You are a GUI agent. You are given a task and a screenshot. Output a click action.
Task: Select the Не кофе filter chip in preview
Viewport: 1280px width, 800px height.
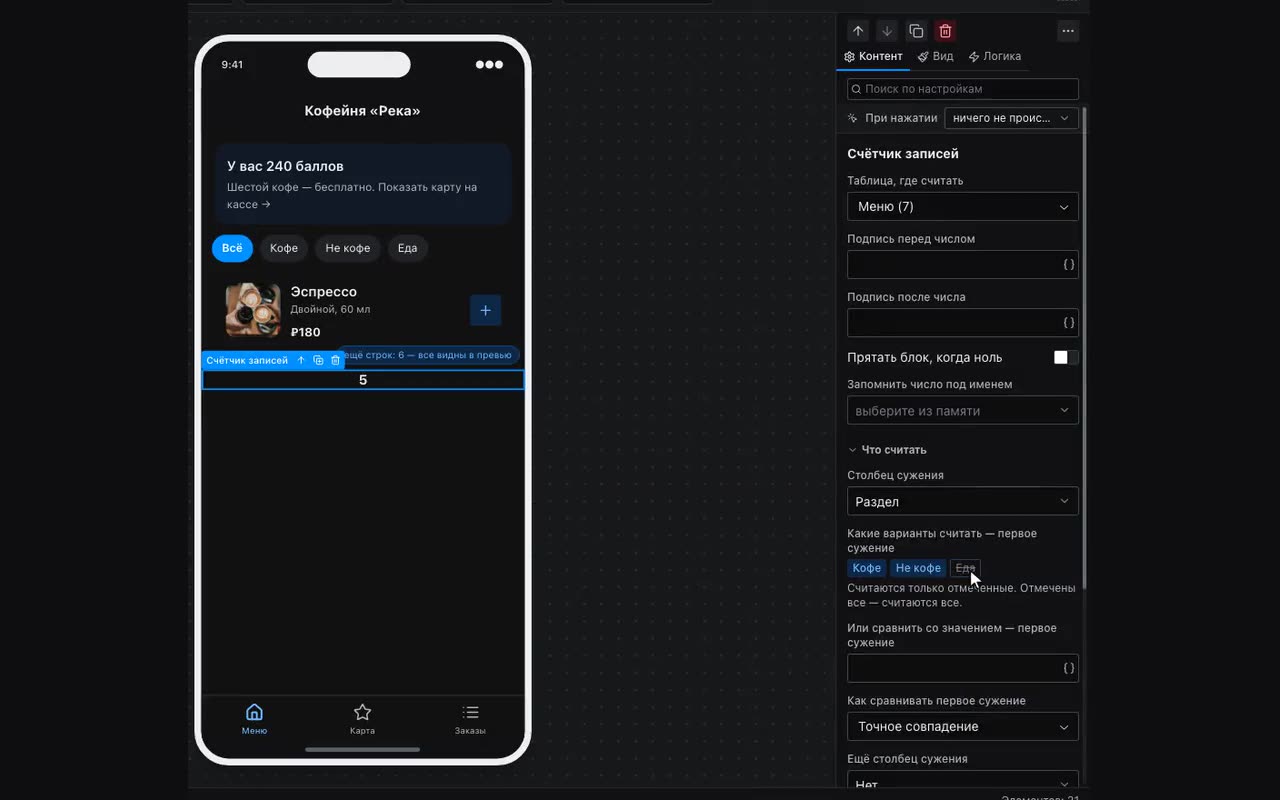348,248
